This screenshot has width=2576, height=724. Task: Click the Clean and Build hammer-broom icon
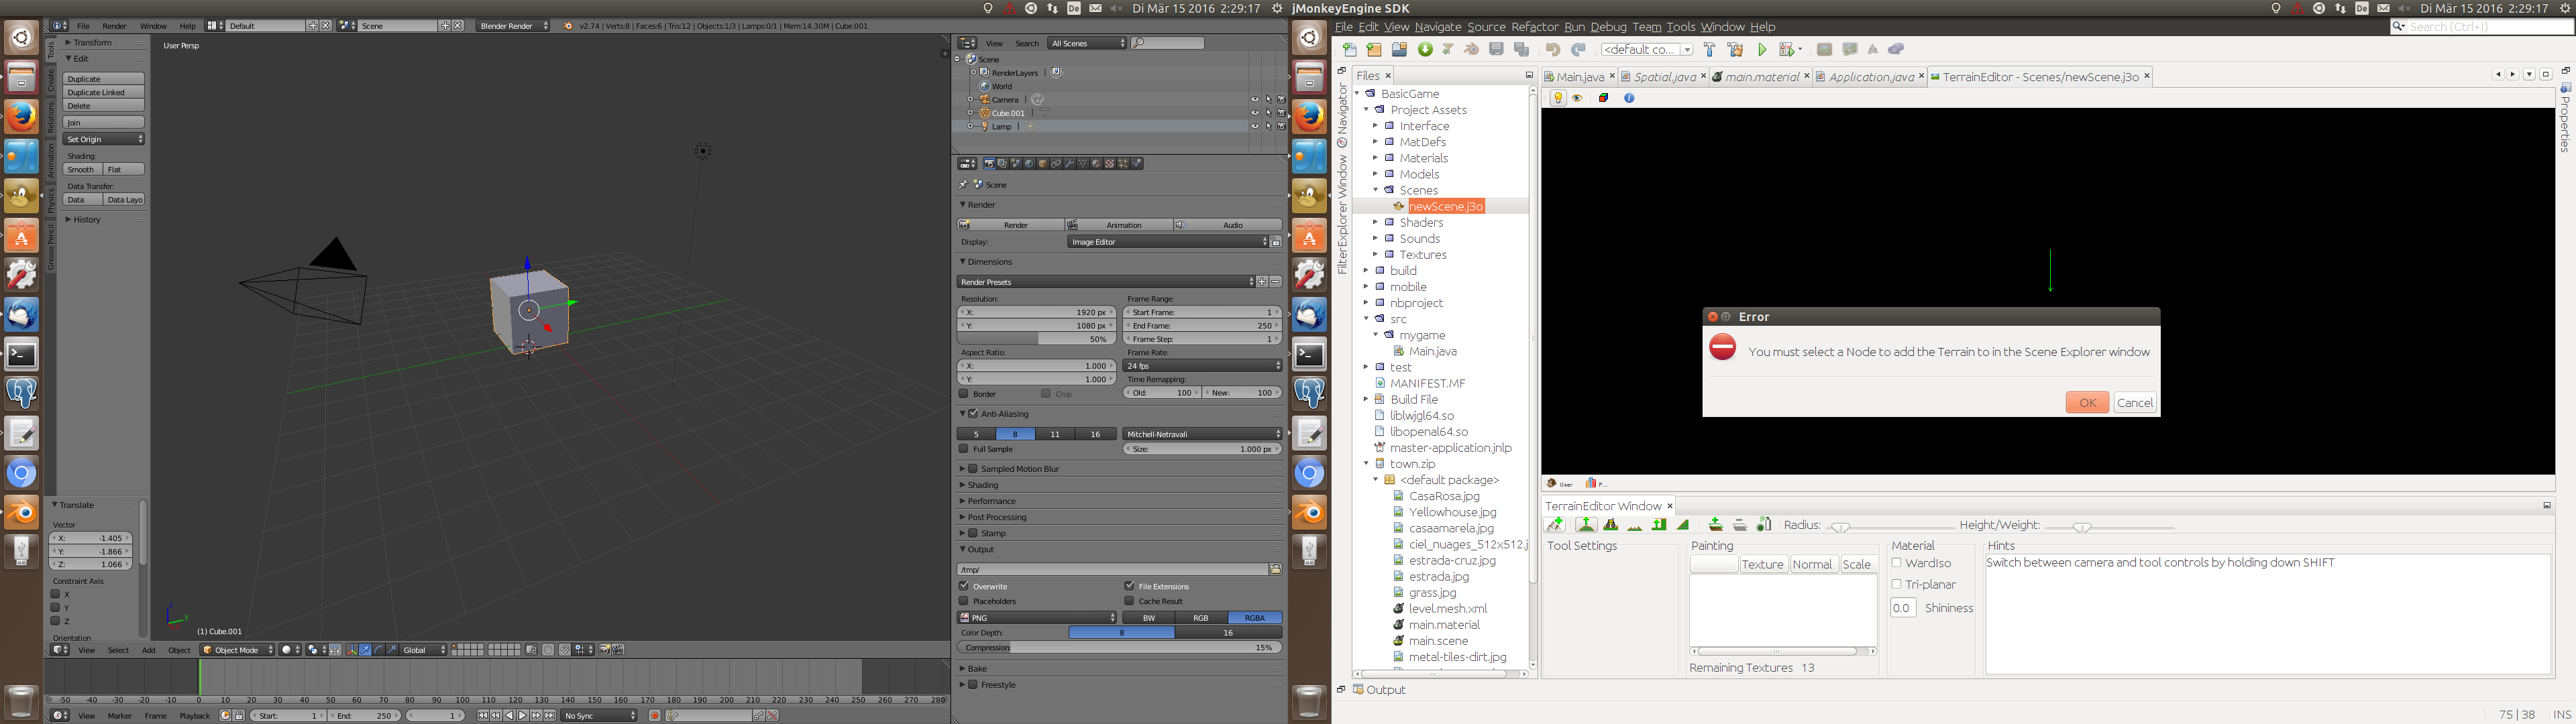[x=1735, y=50]
